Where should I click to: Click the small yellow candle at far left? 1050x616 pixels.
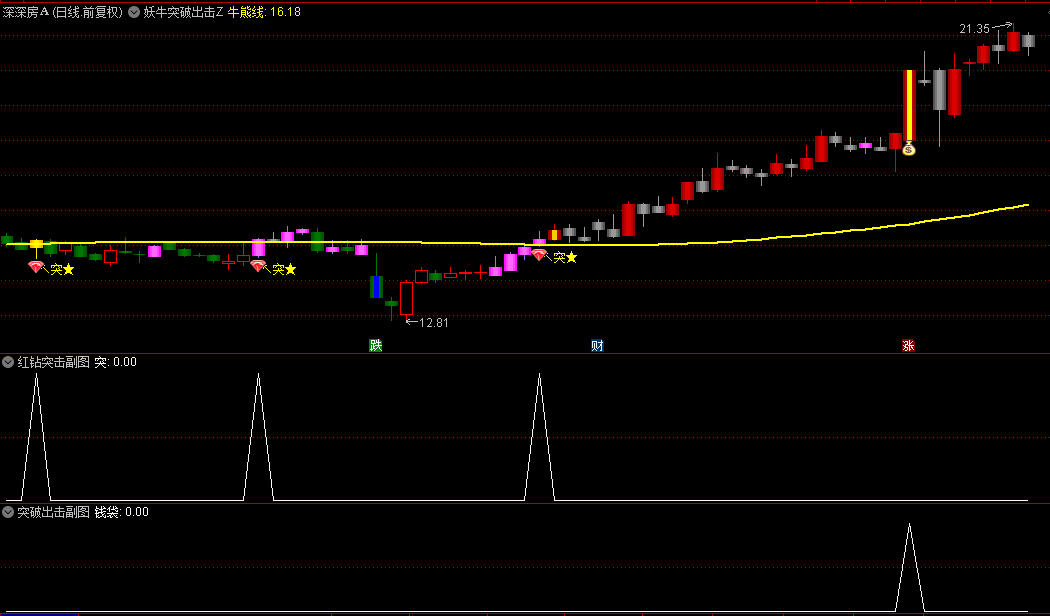[36, 244]
